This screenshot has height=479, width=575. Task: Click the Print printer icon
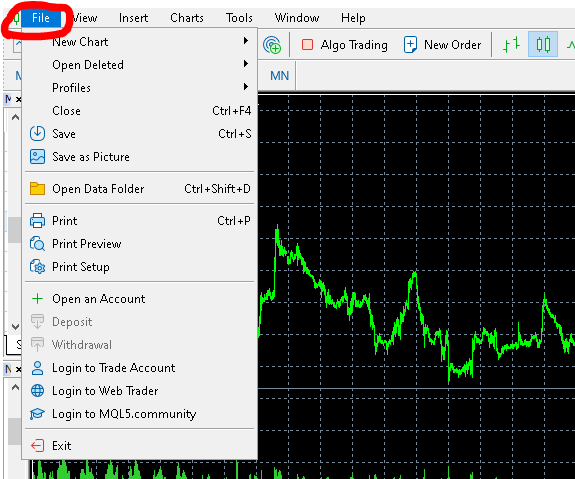coord(37,220)
